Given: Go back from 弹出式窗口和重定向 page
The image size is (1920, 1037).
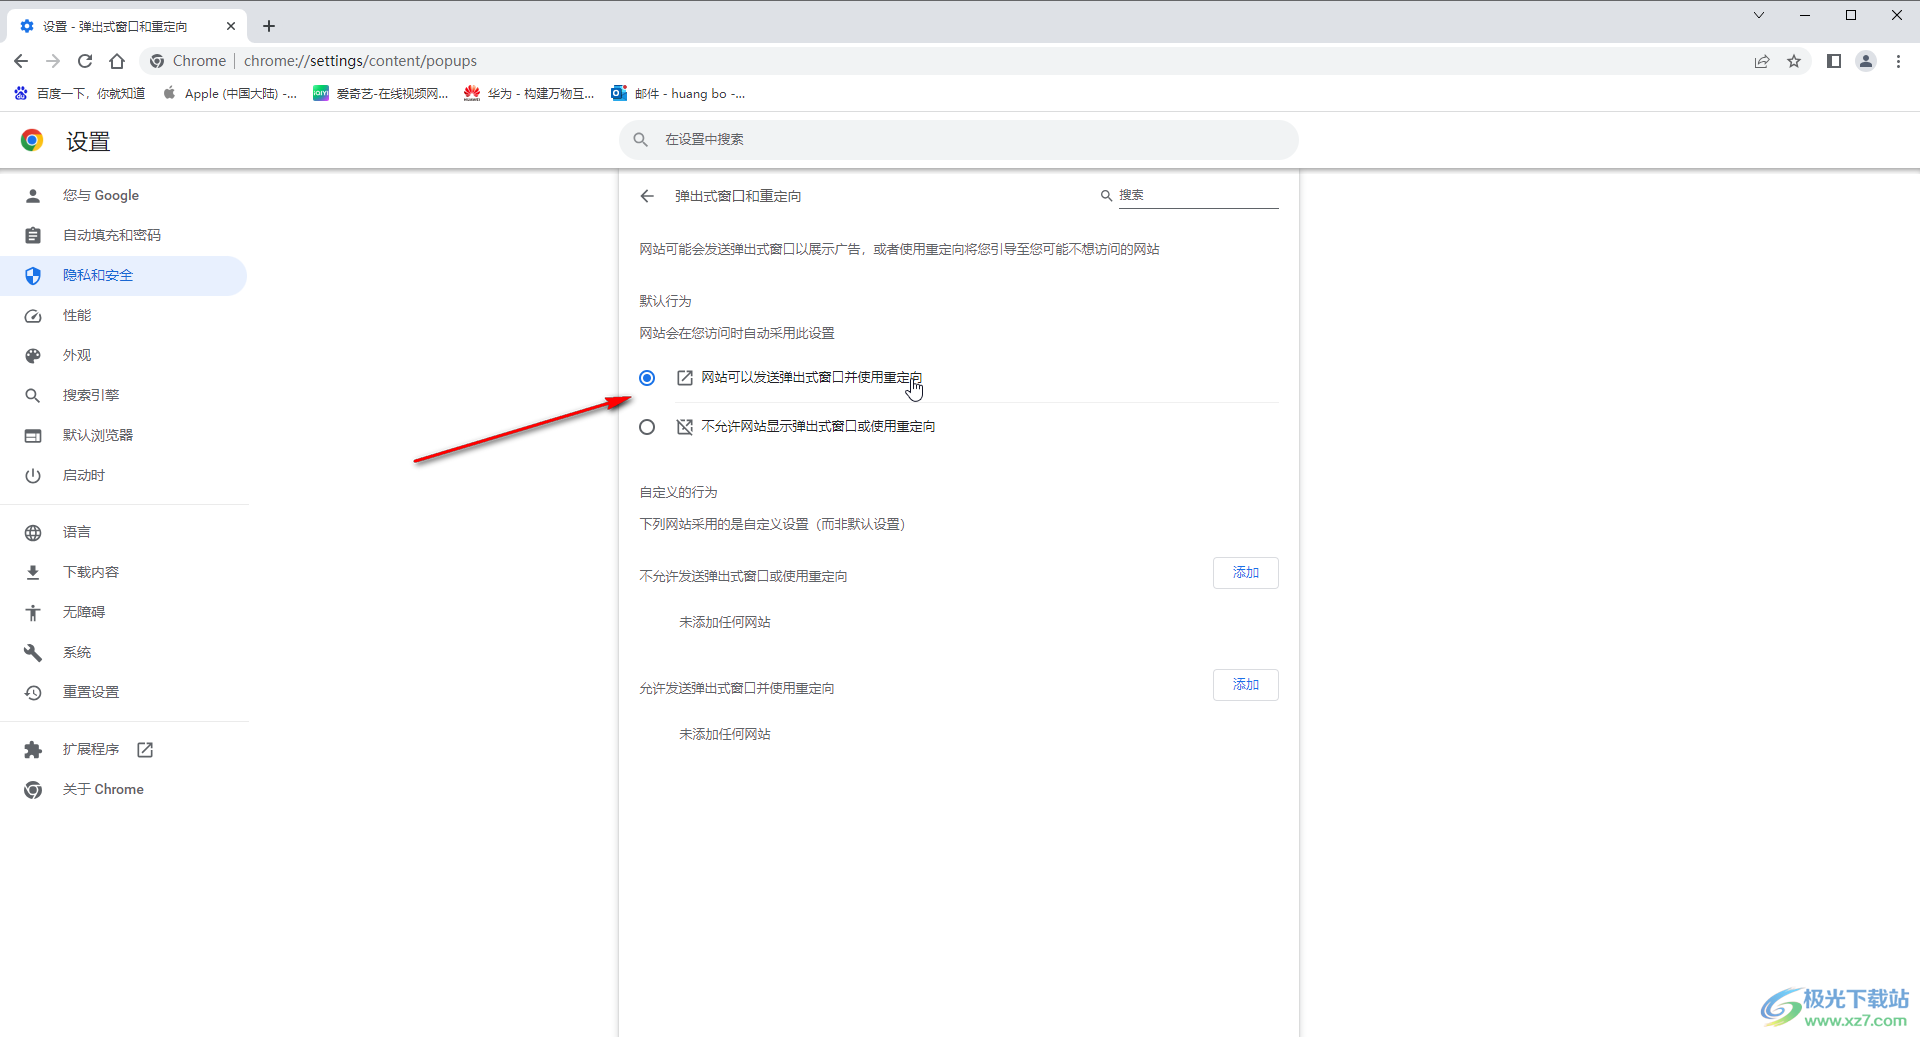Looking at the screenshot, I should point(647,196).
